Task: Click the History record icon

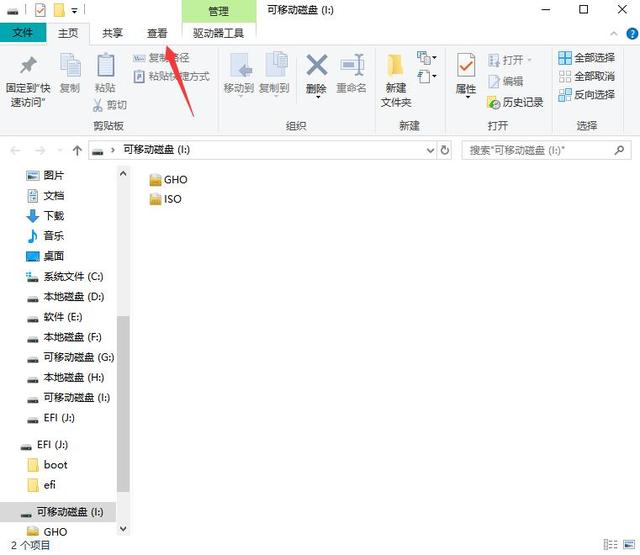Action: click(x=494, y=102)
